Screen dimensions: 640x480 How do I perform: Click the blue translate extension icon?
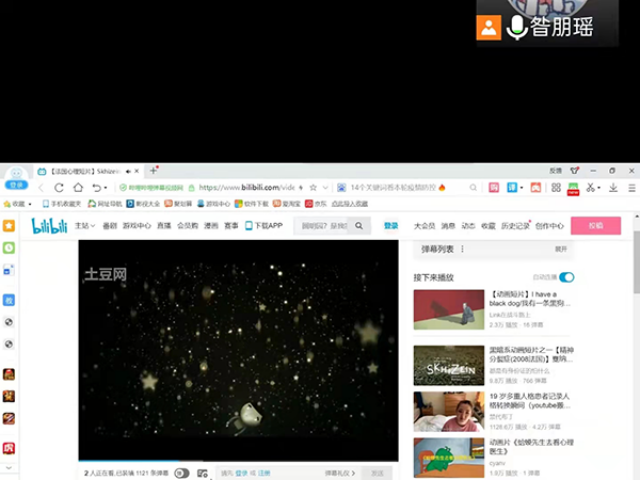click(512, 187)
